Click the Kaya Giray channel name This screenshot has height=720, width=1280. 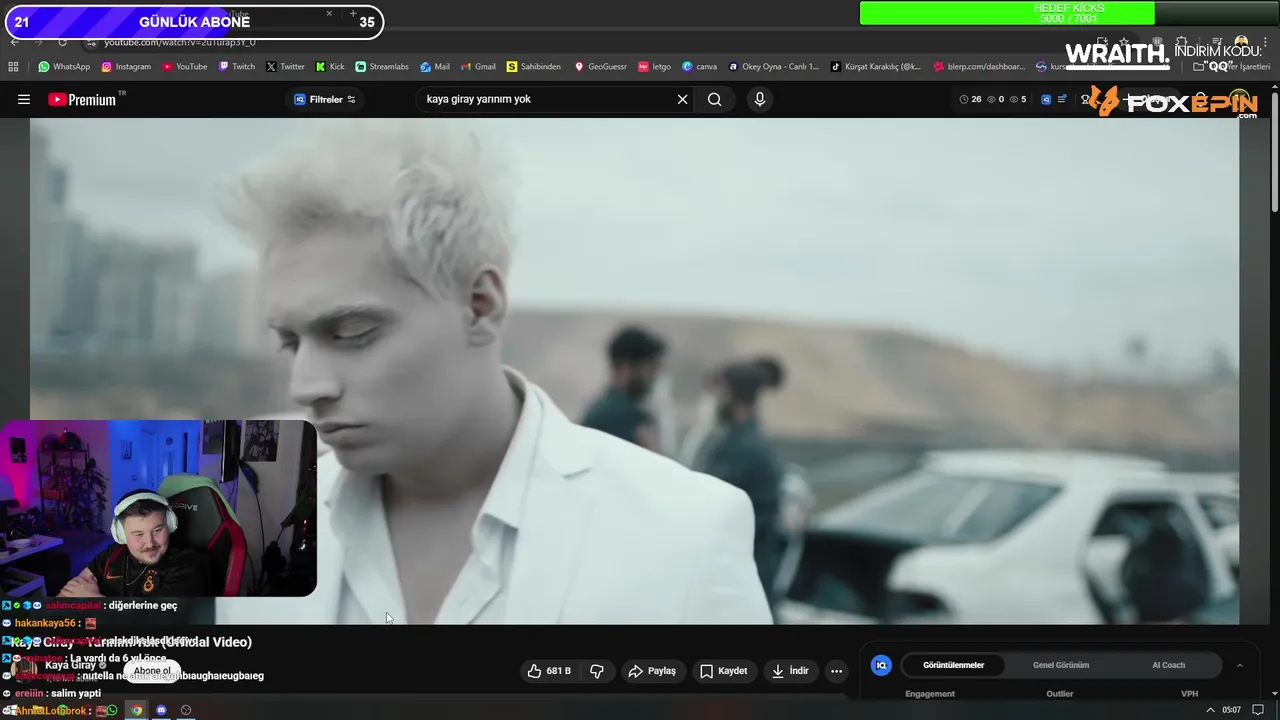tap(70, 665)
